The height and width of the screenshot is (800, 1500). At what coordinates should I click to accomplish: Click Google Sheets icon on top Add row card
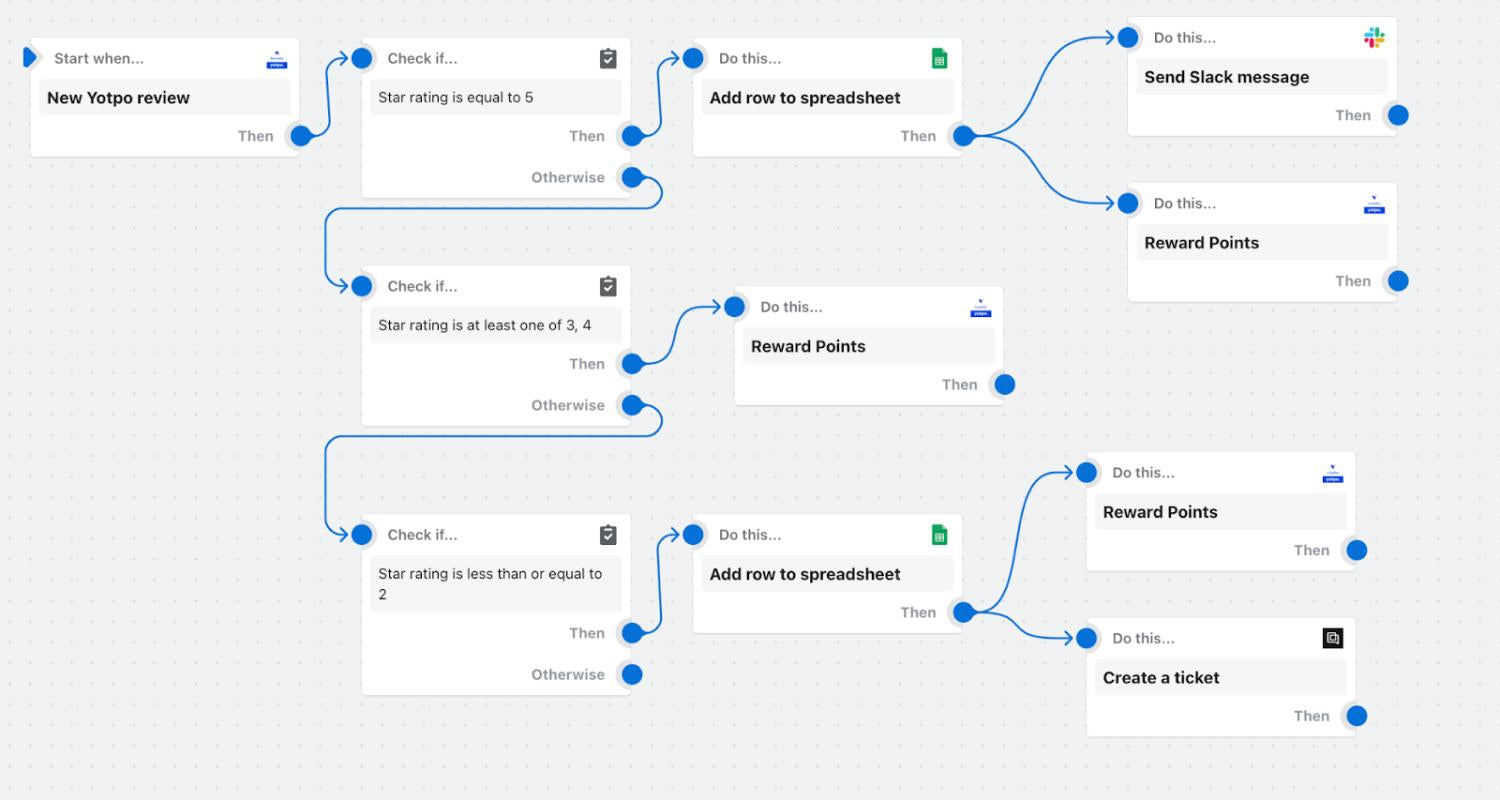939,59
